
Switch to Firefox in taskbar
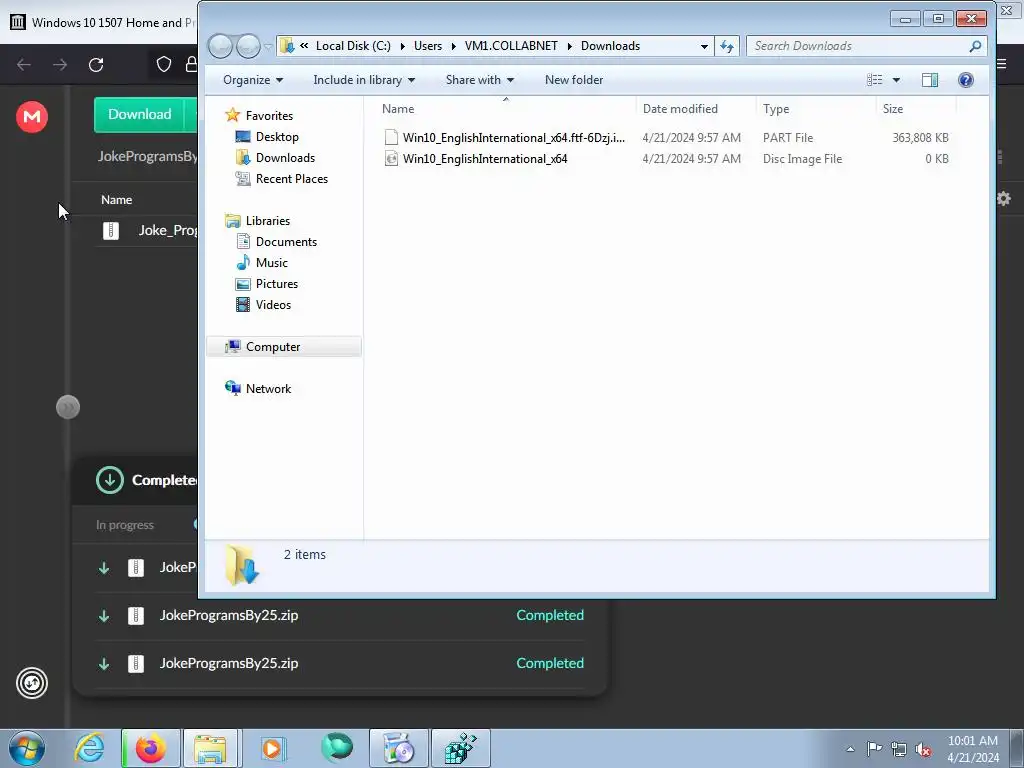pyautogui.click(x=151, y=748)
